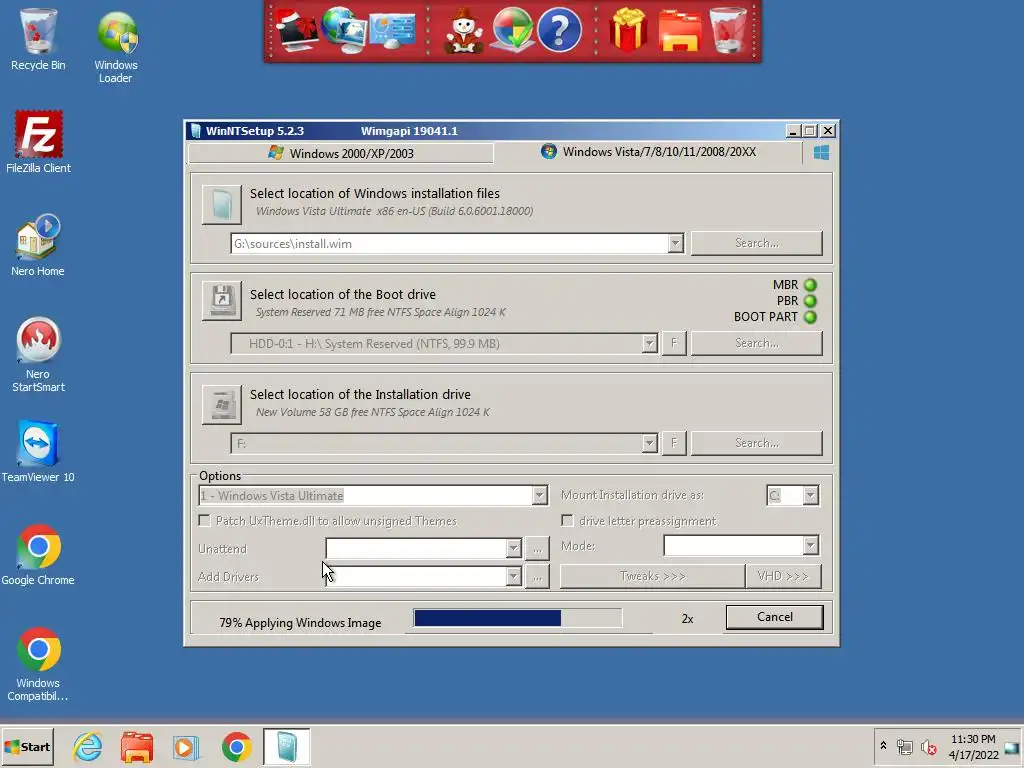The height and width of the screenshot is (768, 1024).
Task: Click the network tray icon
Action: click(x=904, y=746)
